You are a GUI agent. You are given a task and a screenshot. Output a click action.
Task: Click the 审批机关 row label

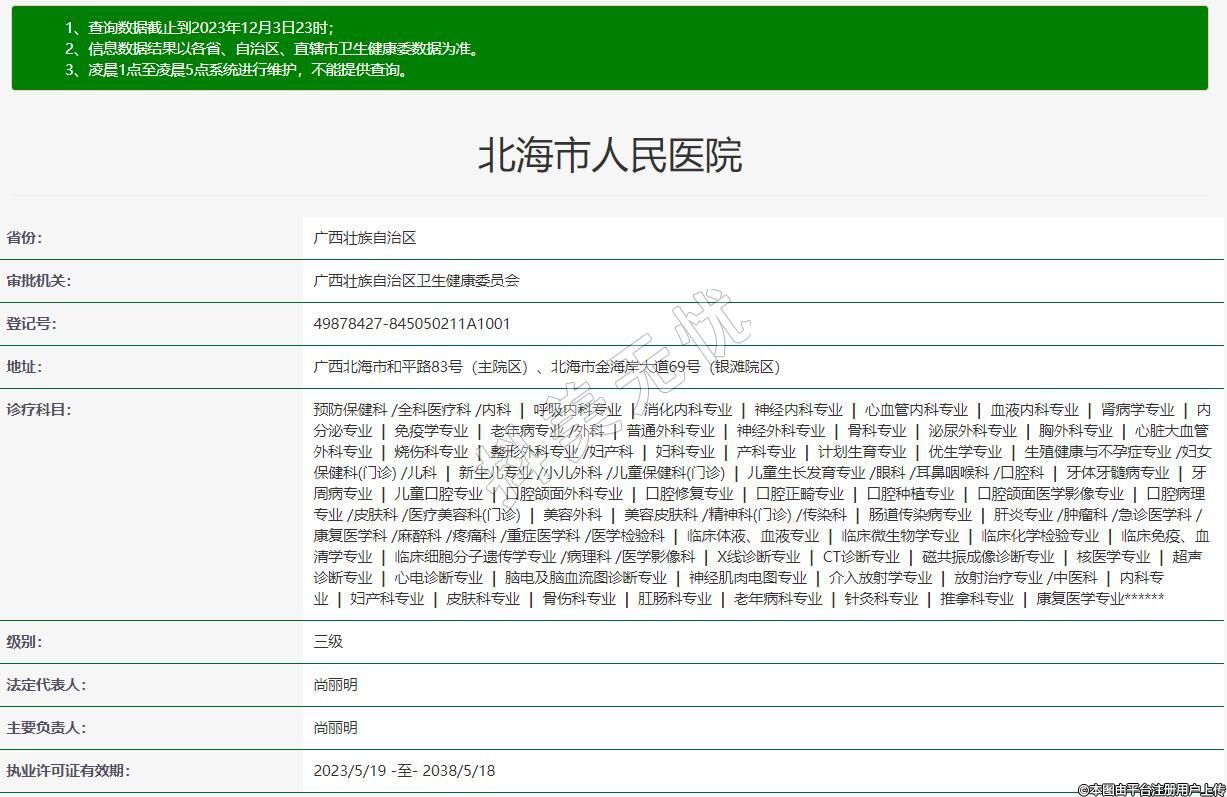click(x=39, y=281)
